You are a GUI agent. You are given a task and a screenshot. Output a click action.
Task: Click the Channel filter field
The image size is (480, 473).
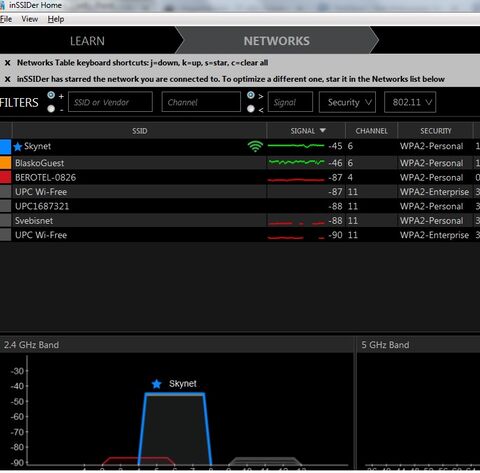tap(201, 102)
